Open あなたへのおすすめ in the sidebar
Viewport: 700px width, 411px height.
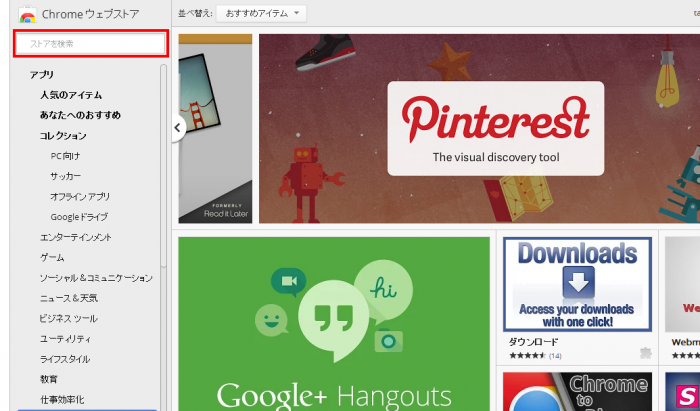80,115
